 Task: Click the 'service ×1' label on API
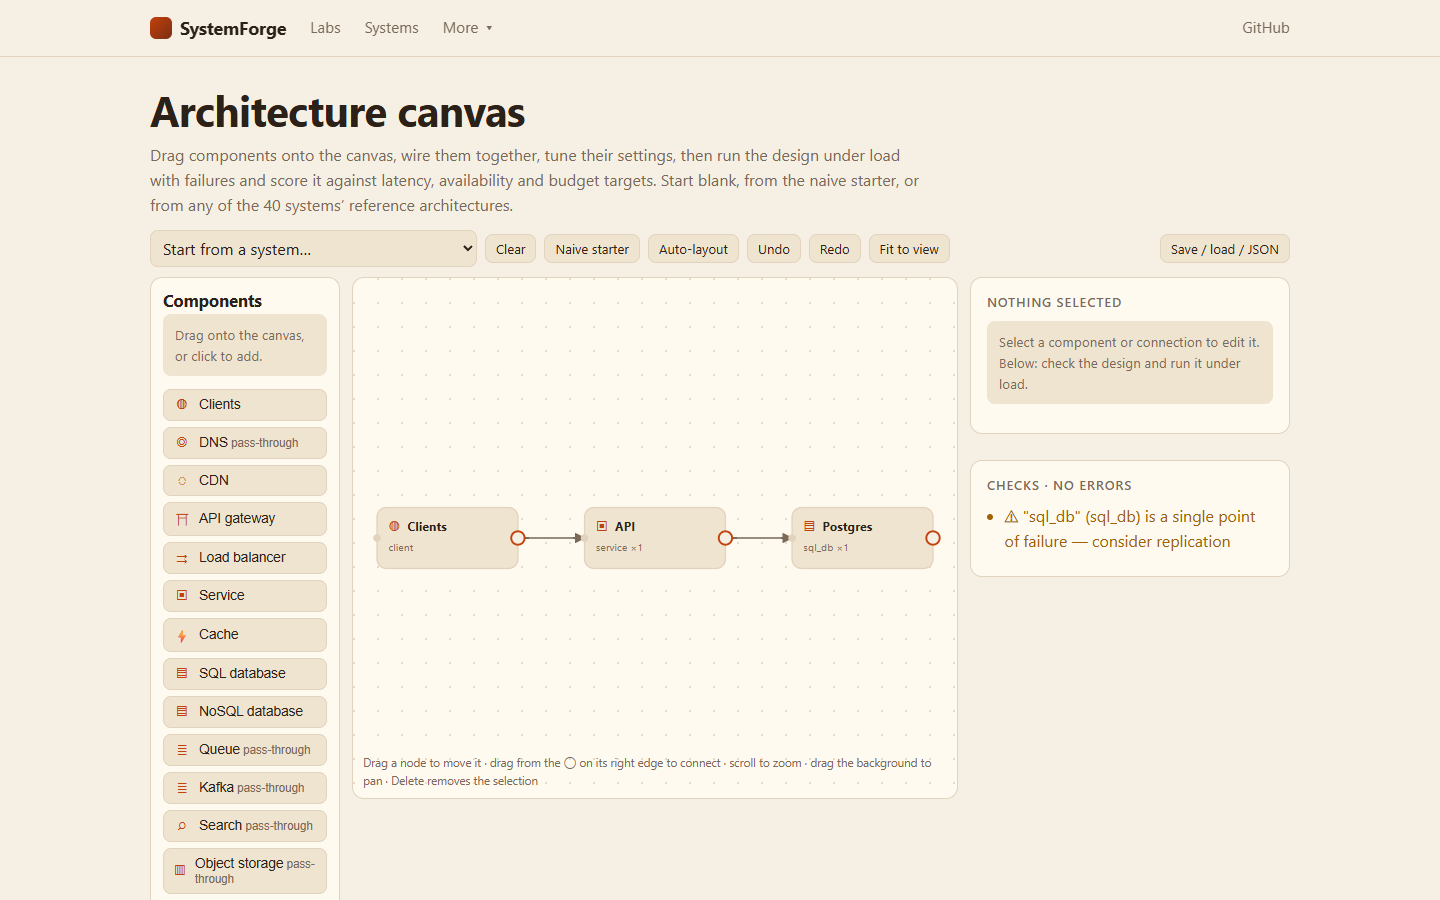(x=619, y=548)
